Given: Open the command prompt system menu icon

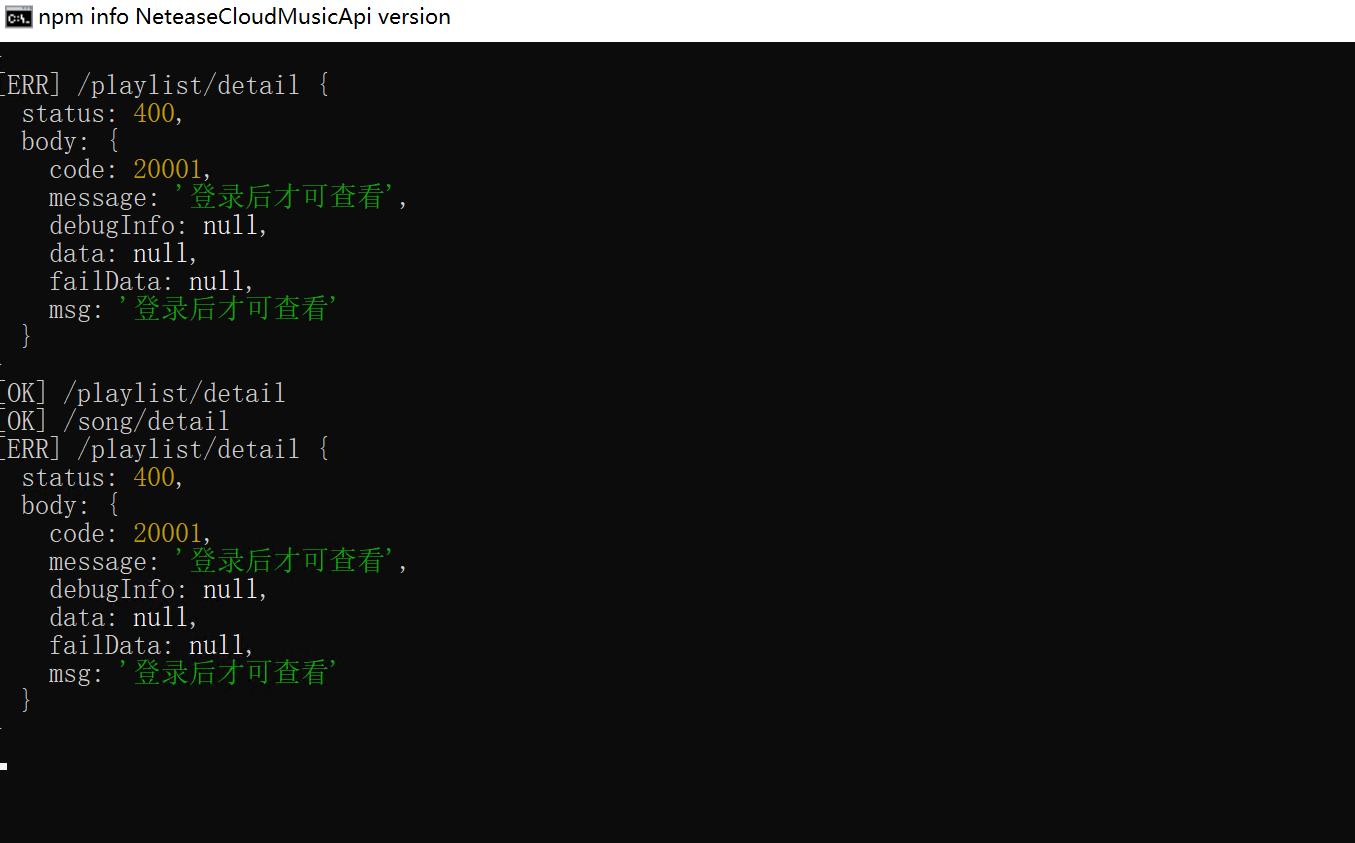Looking at the screenshot, I should (18, 17).
